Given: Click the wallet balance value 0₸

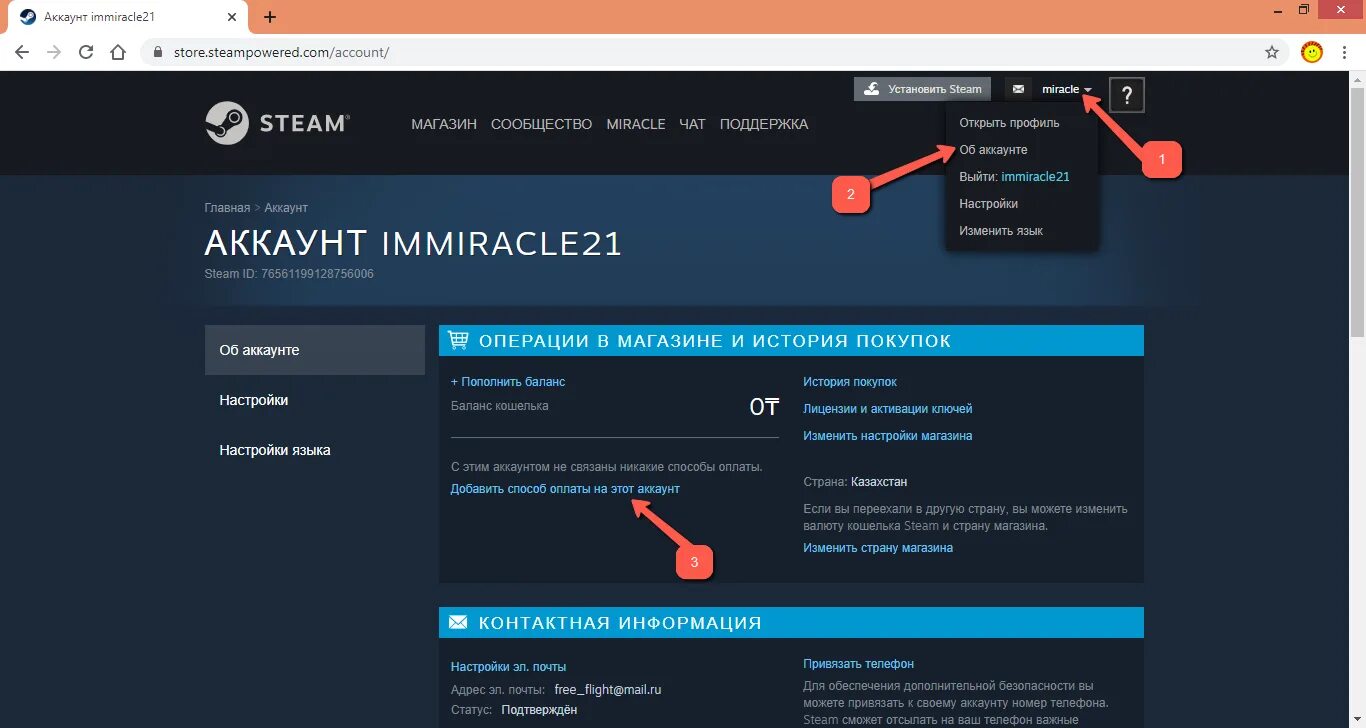Looking at the screenshot, I should click(x=764, y=407).
